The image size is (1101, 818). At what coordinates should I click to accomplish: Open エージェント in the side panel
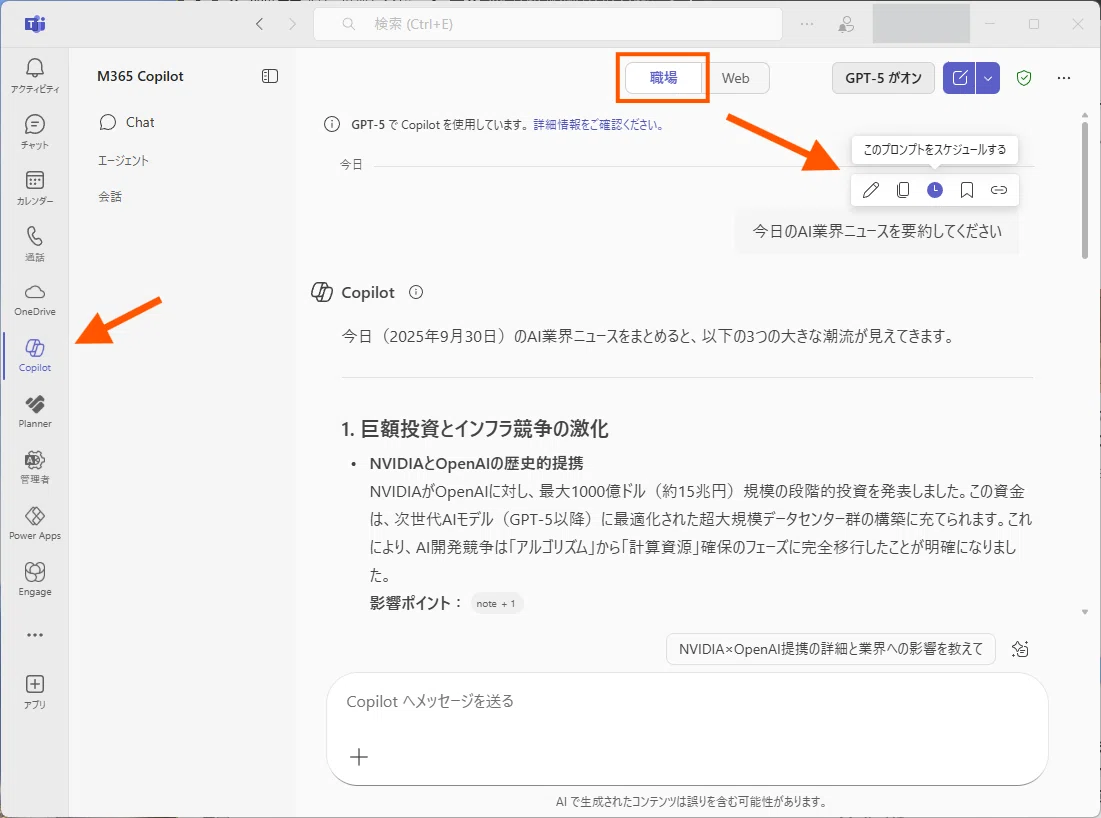pos(124,160)
